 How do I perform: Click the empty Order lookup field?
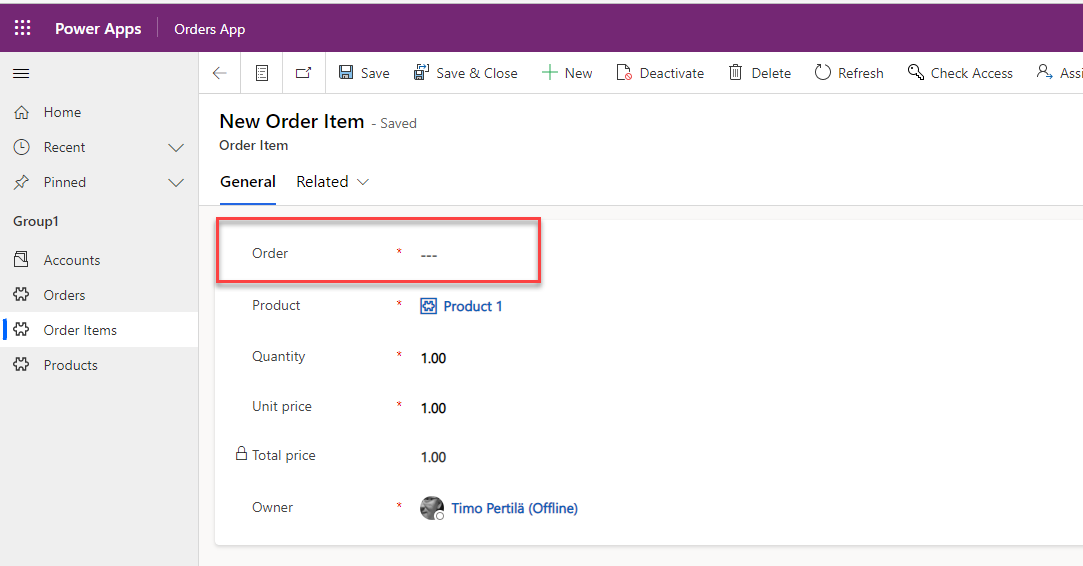coord(470,254)
